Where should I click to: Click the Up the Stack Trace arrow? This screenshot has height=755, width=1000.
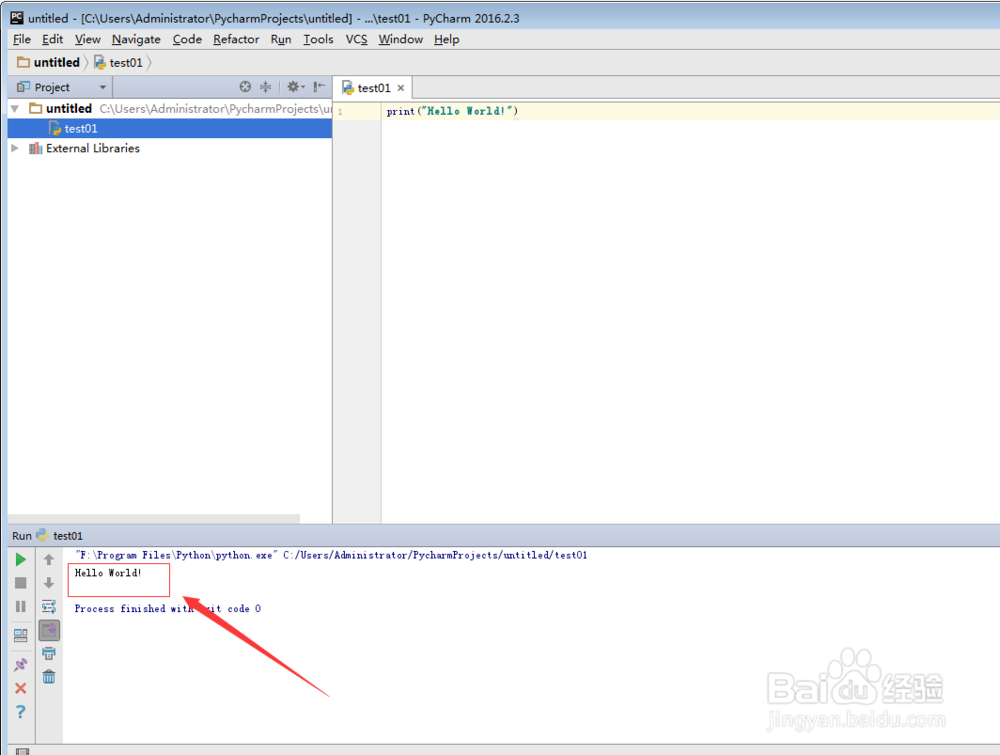click(x=48, y=560)
